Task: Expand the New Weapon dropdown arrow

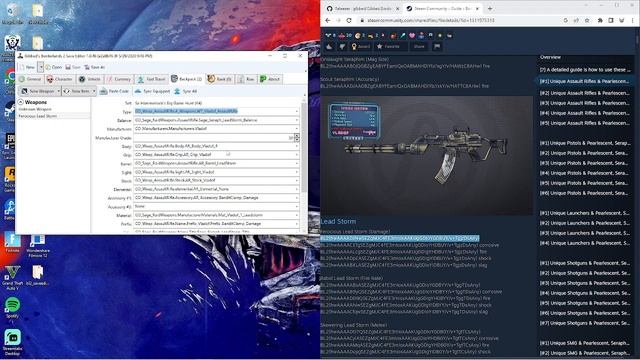Action: click(x=59, y=91)
